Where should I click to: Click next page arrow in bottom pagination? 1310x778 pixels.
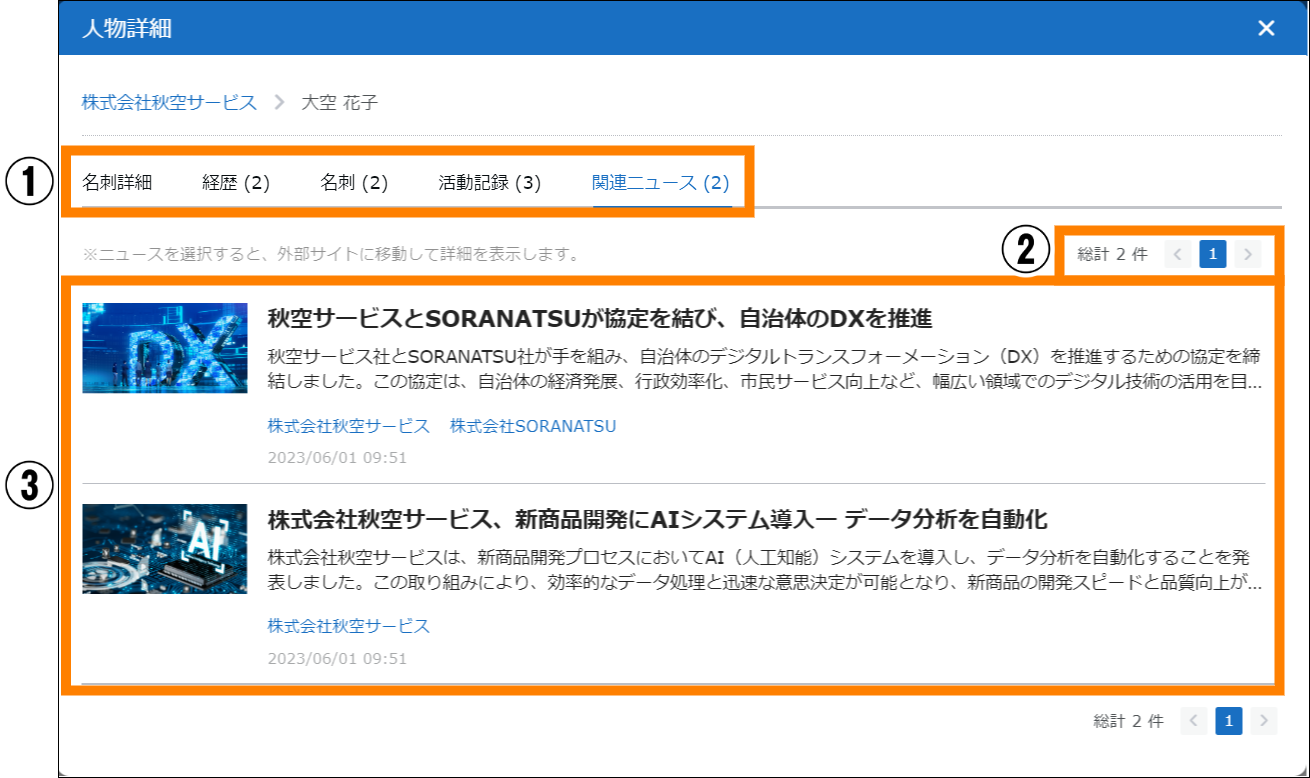tap(1264, 720)
